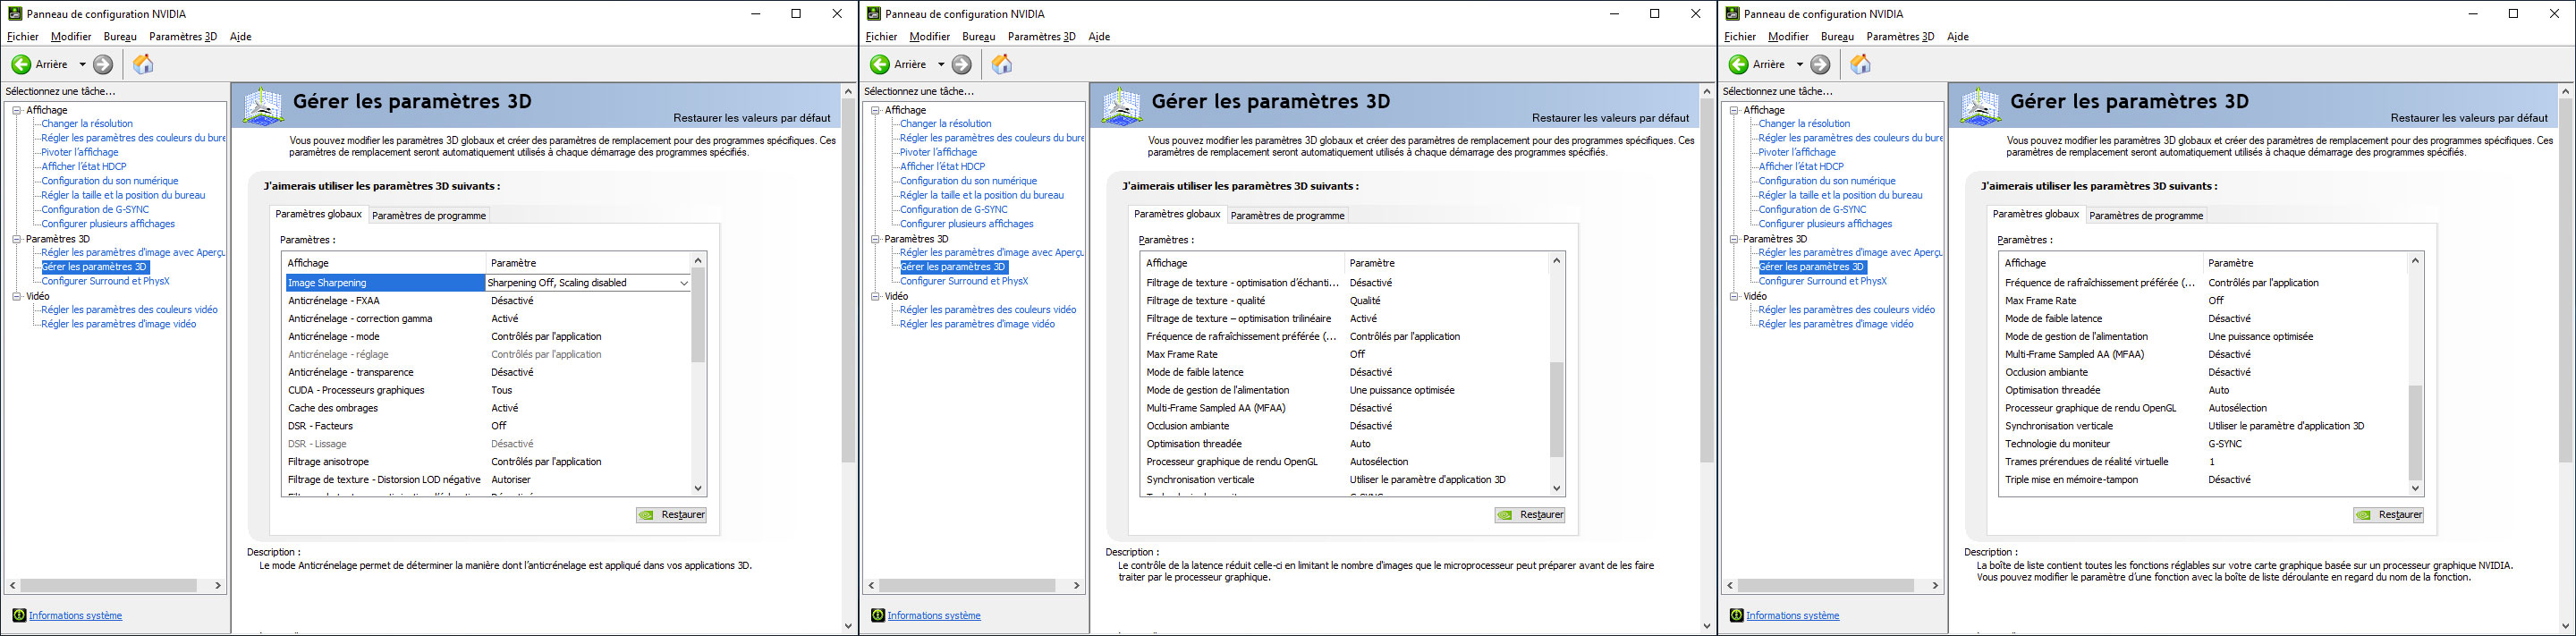Viewport: 2576px width, 636px height.
Task: Collapse the Vidéo tree node in middle window
Action: pos(876,296)
